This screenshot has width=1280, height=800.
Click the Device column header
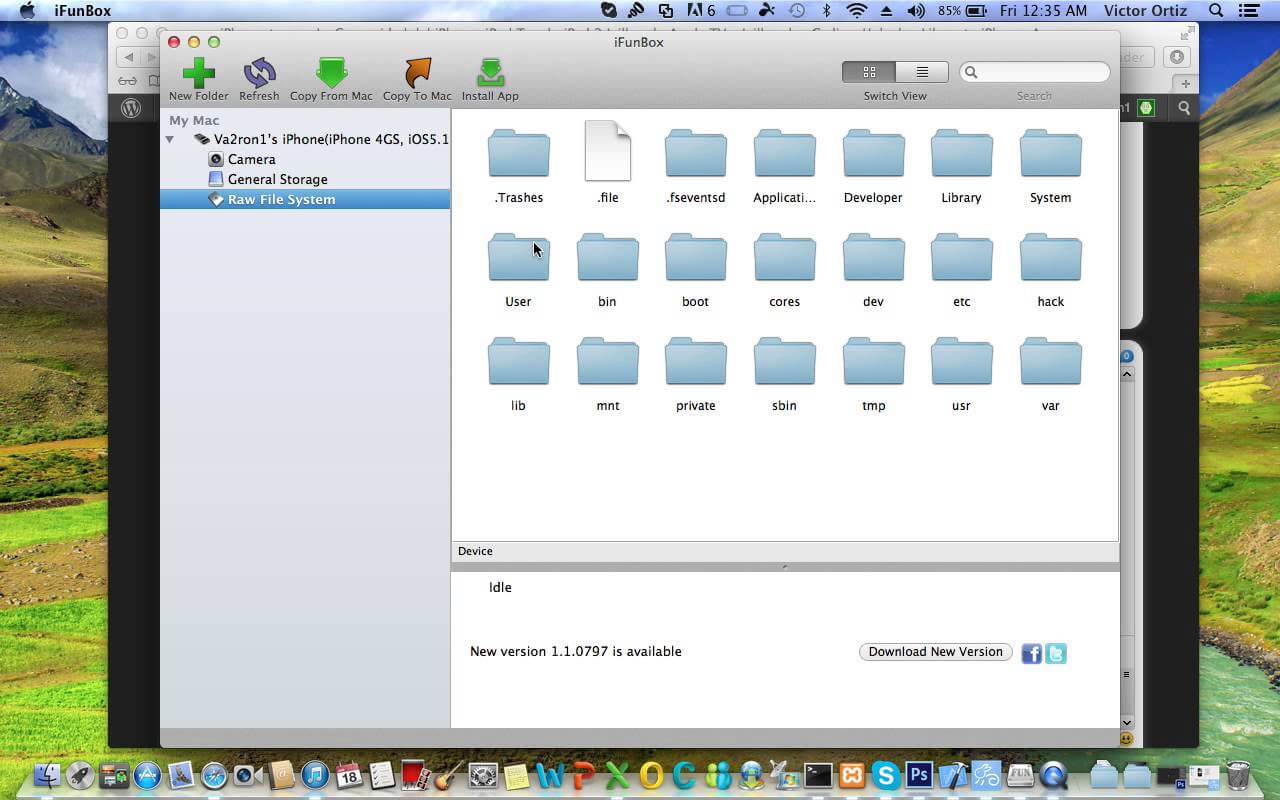(x=785, y=551)
